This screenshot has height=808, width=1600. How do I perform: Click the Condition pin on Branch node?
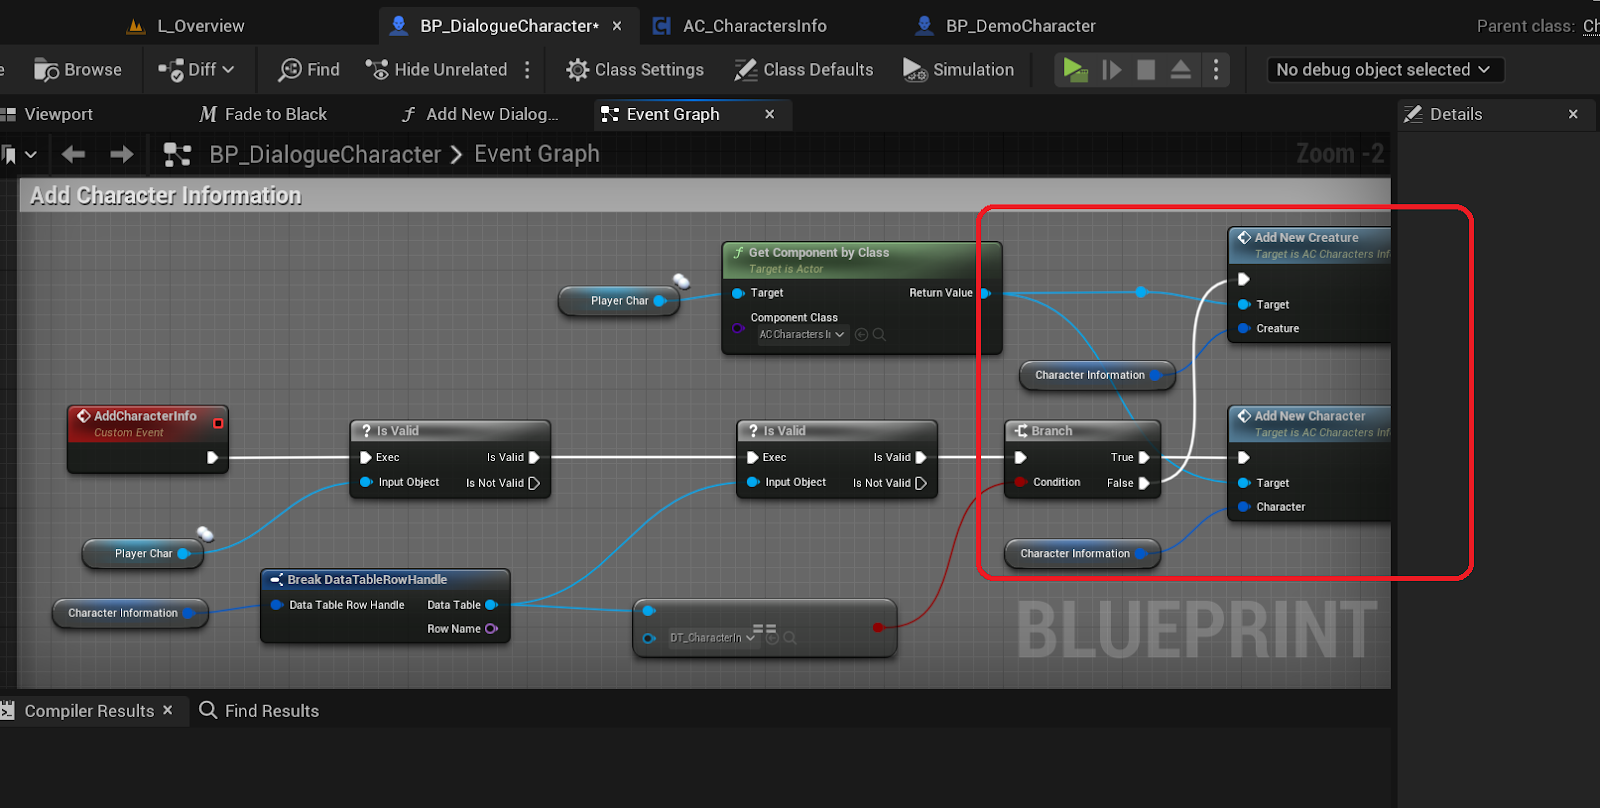tap(1020, 482)
